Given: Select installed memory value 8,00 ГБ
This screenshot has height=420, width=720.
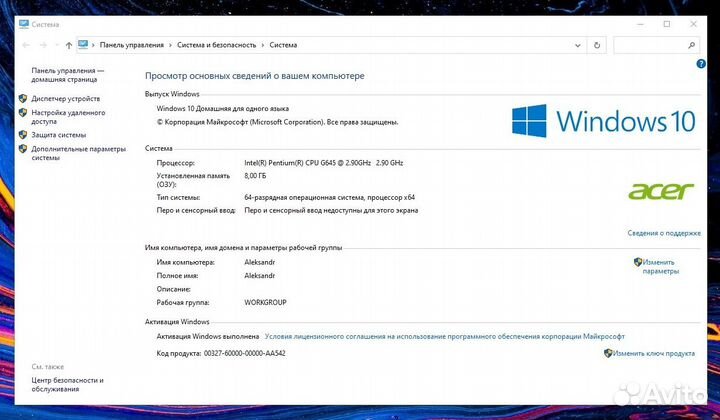Looking at the screenshot, I should click(x=255, y=176).
